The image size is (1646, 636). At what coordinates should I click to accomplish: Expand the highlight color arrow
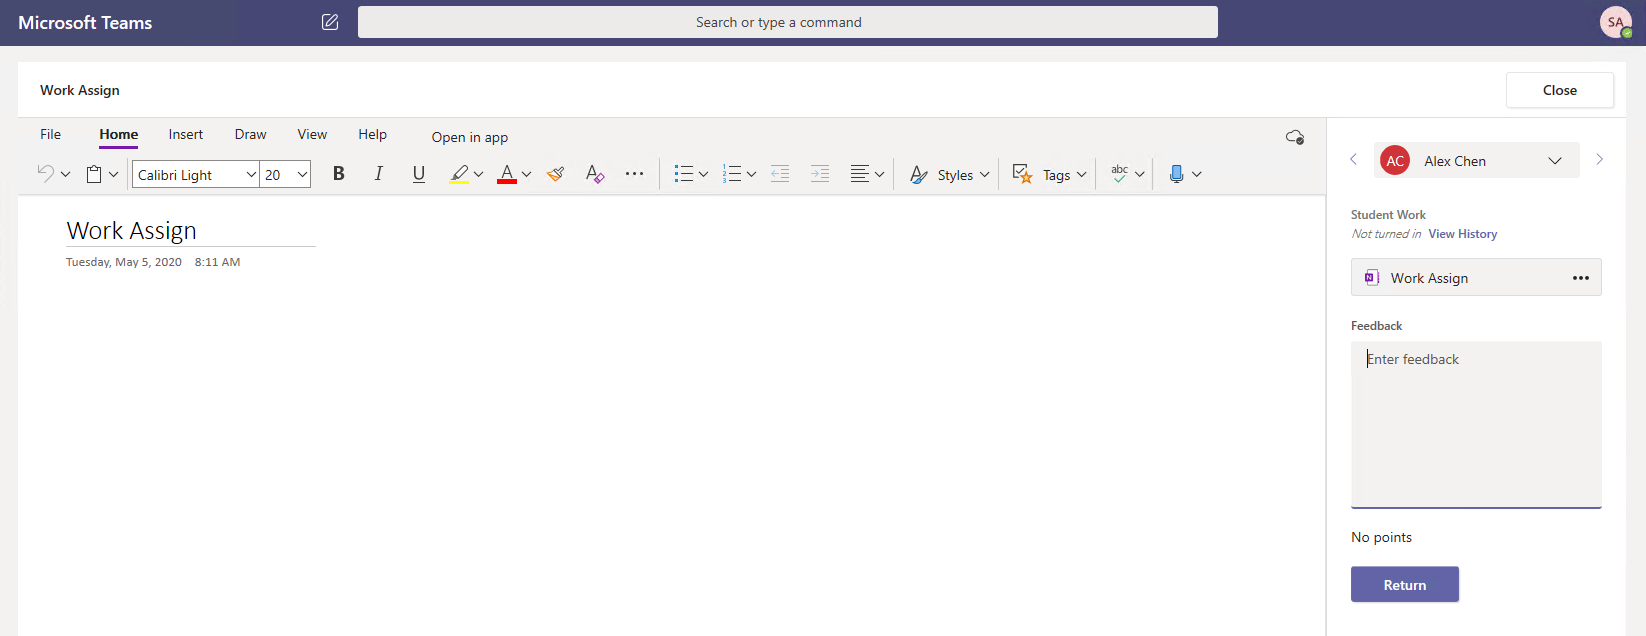pos(479,174)
